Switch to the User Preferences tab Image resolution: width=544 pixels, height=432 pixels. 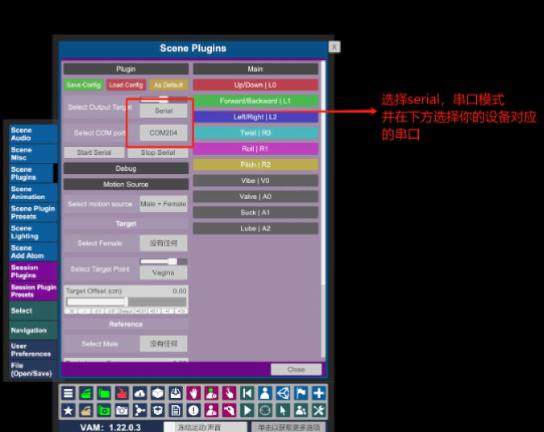33,350
